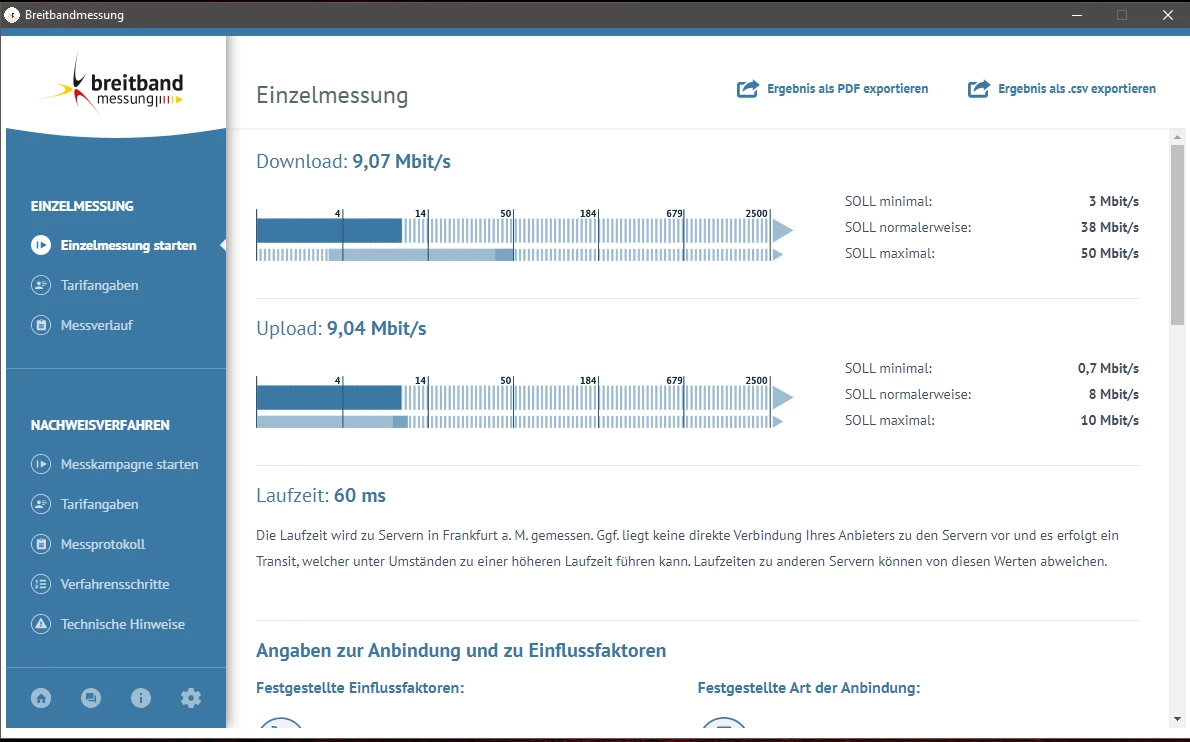The image size is (1190, 742).
Task: Click the upload speed gauge bar
Action: click(524, 401)
